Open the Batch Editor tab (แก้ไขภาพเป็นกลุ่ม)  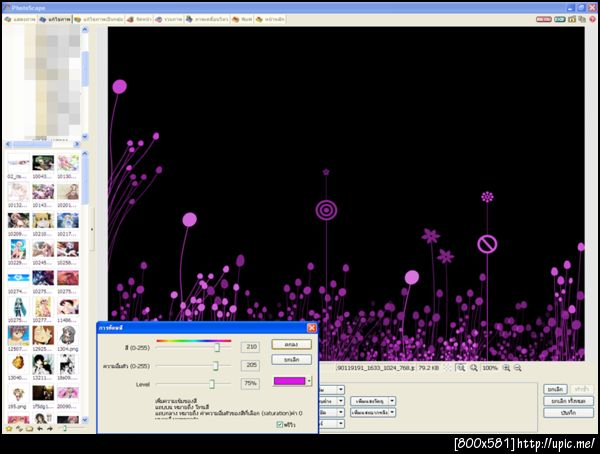(x=99, y=19)
